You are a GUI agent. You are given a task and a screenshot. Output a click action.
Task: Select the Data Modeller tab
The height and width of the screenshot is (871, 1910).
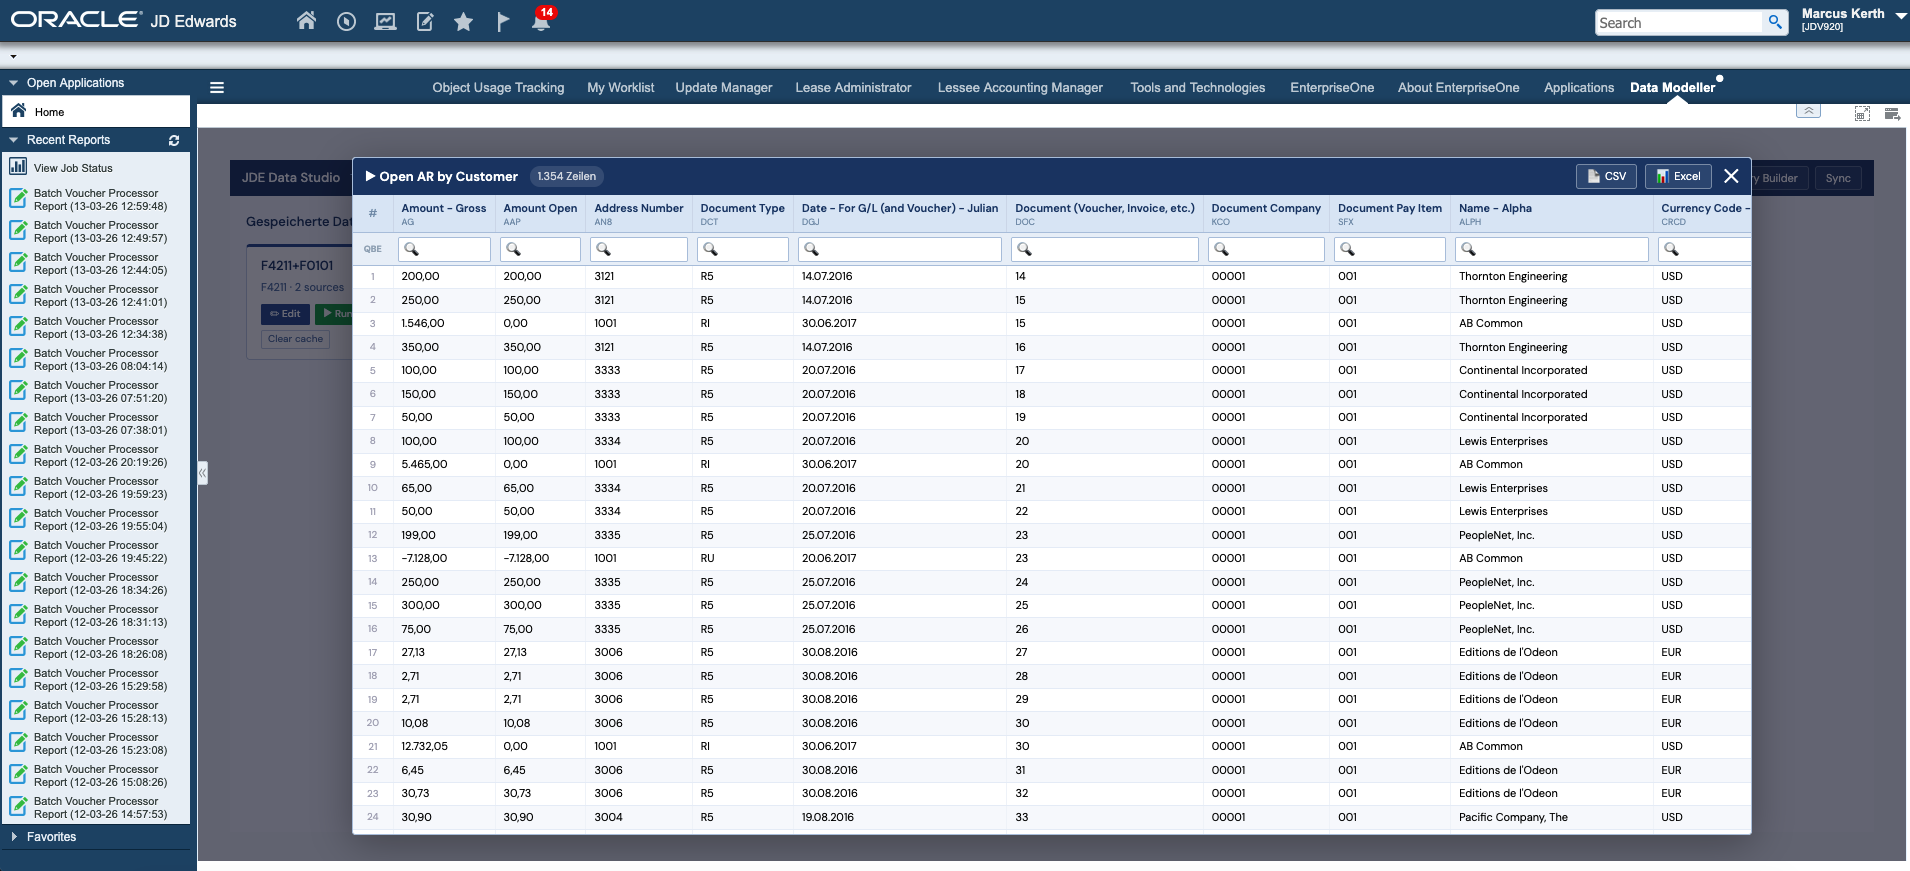(x=1672, y=88)
